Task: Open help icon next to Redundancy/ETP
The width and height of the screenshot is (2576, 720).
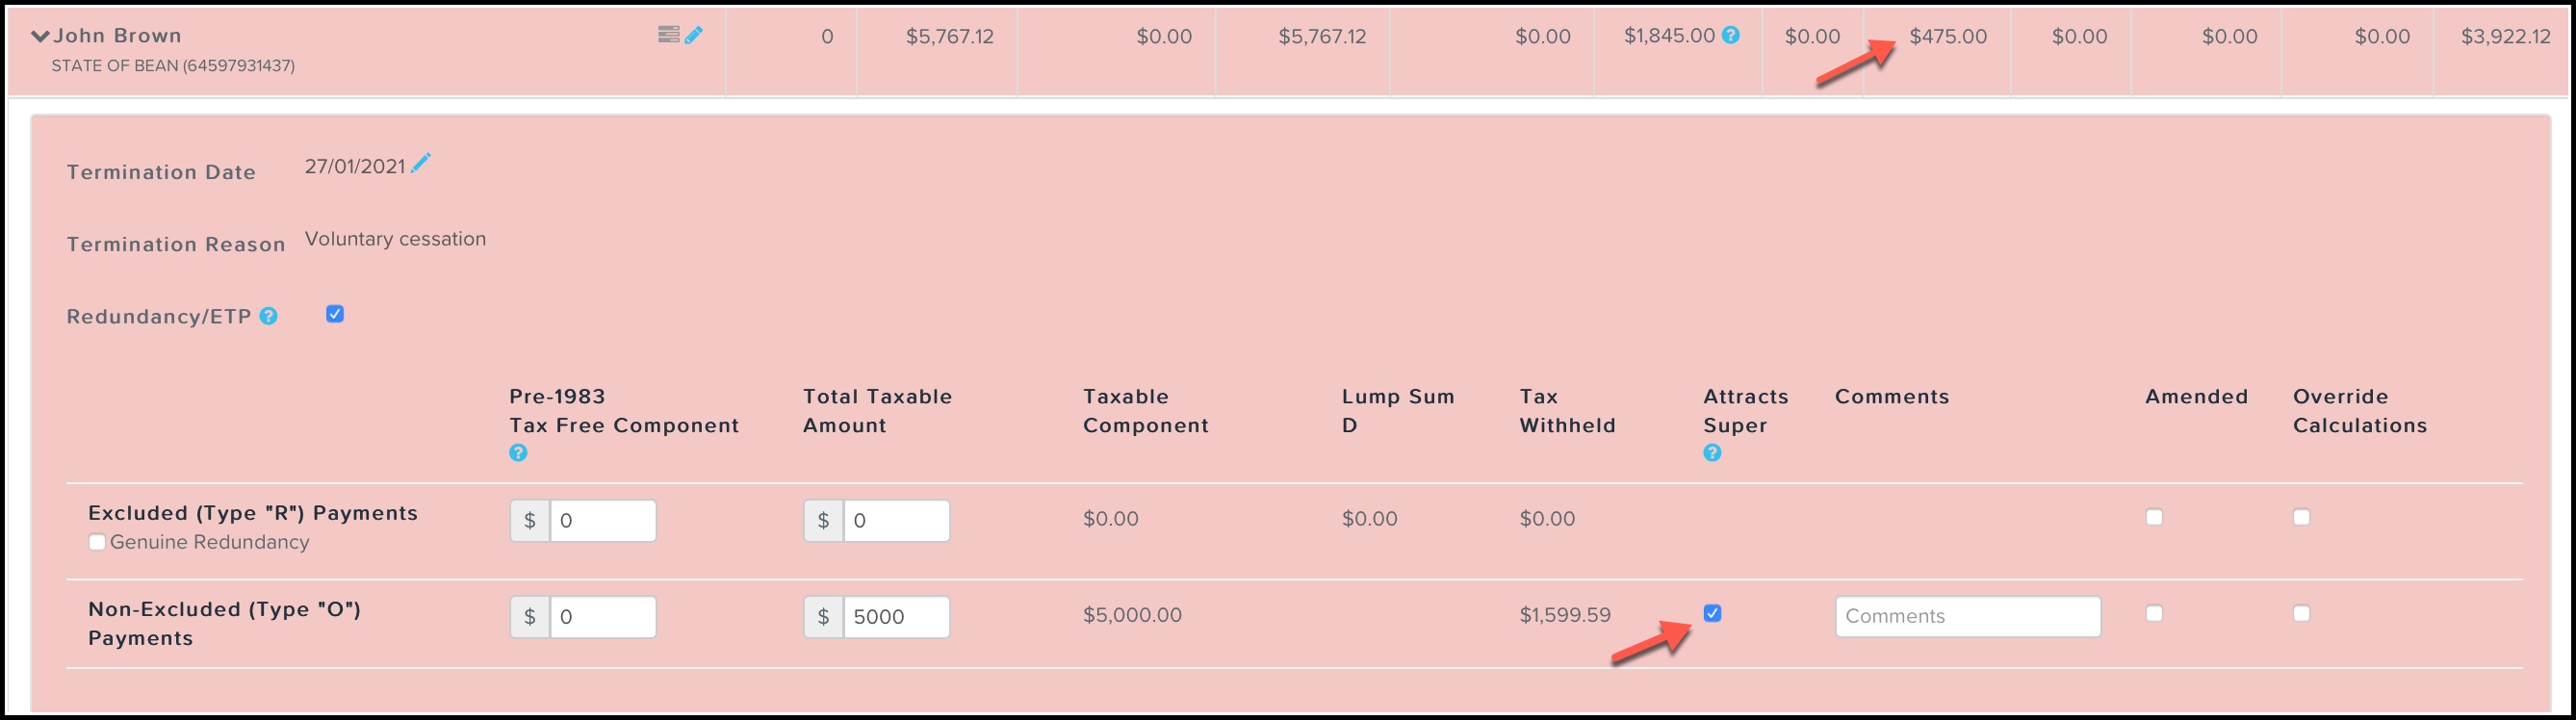Action: pos(268,316)
